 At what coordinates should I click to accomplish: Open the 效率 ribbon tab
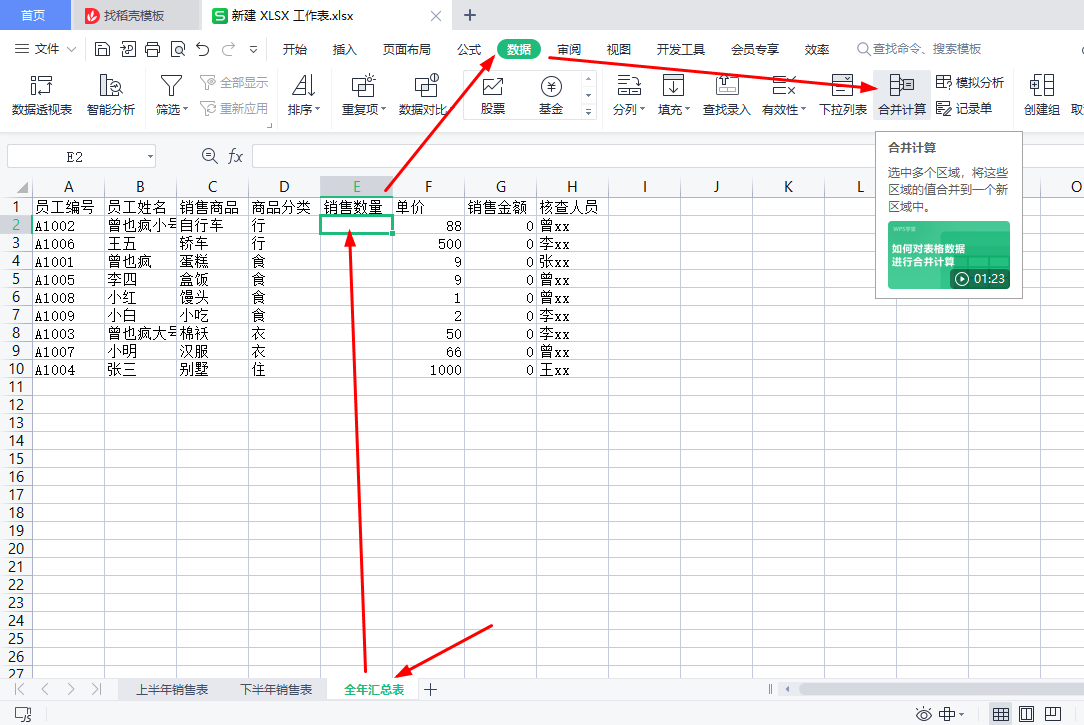point(816,49)
